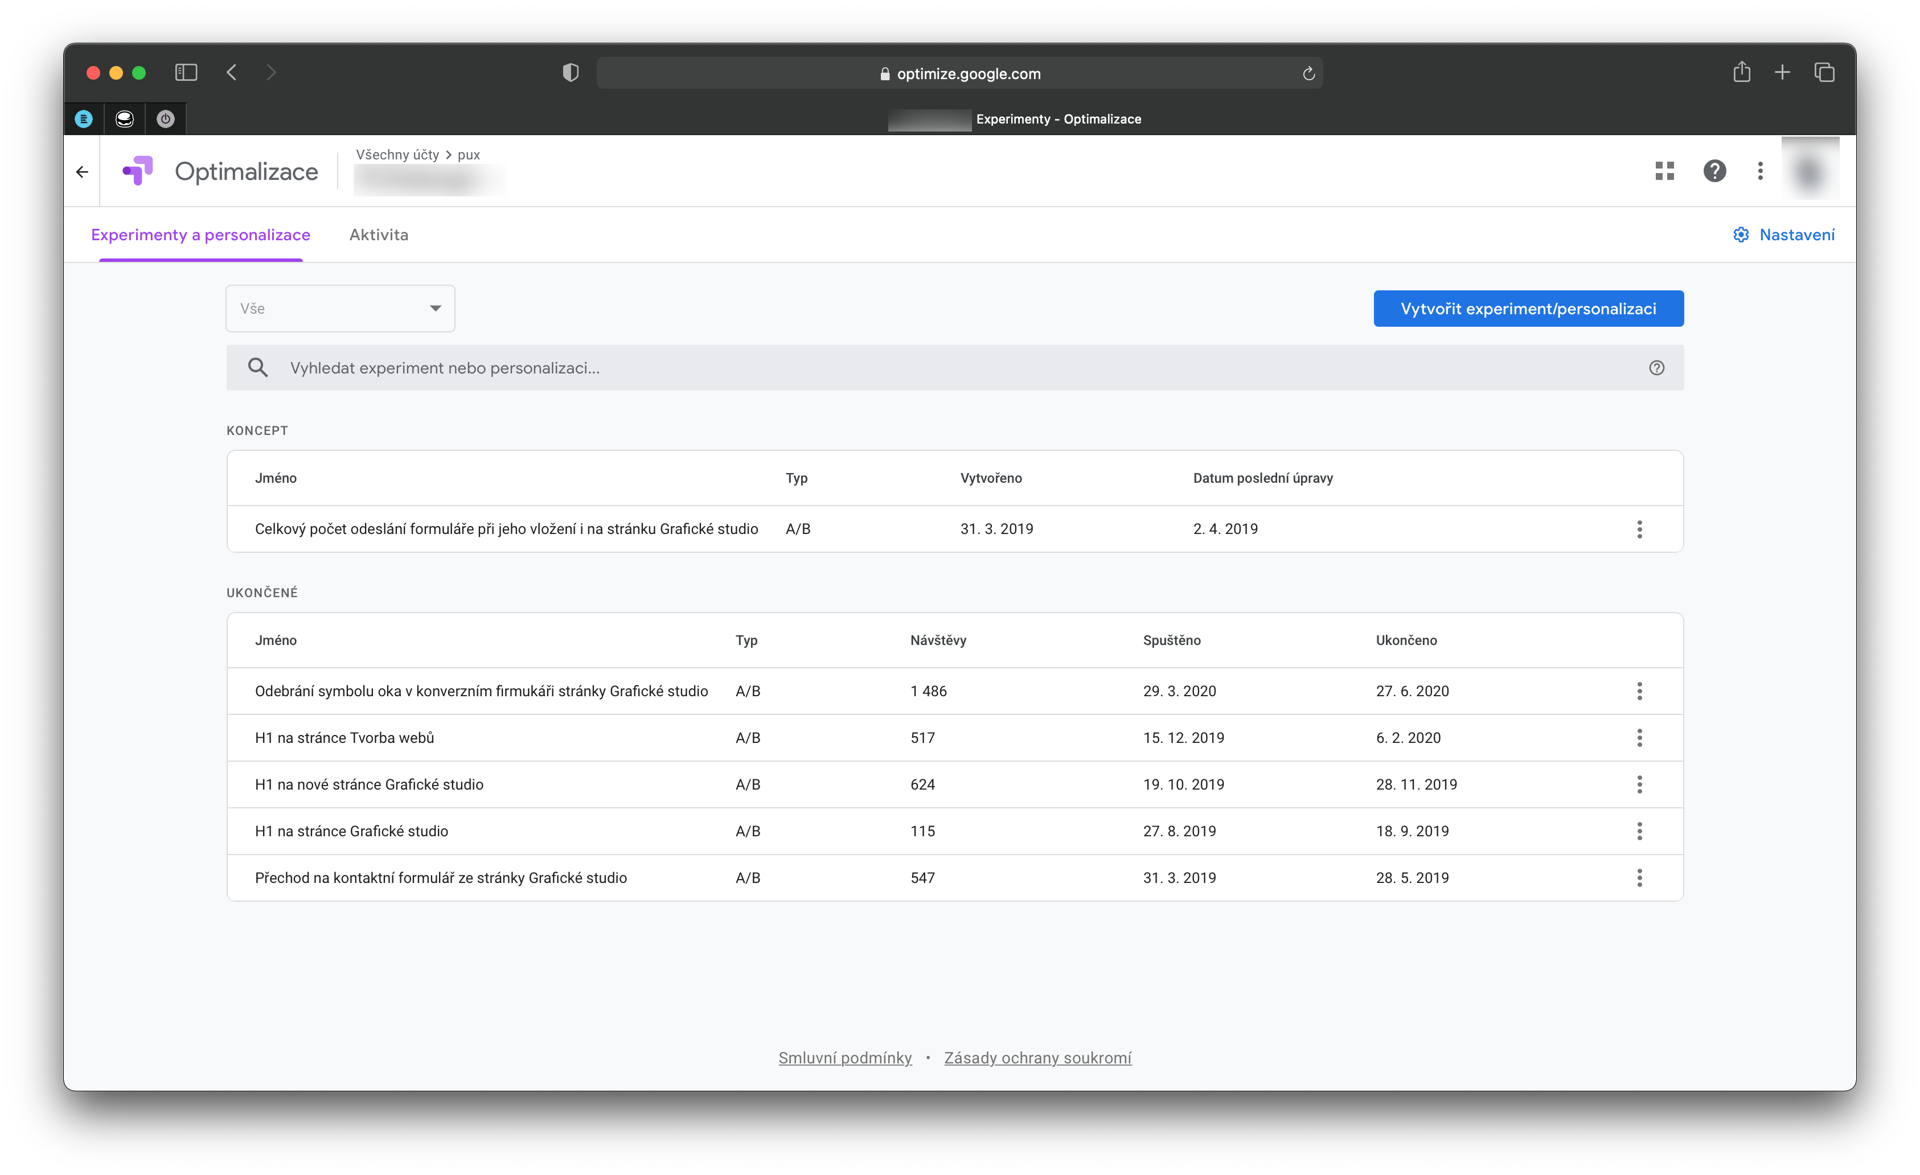Open the help question mark icon in header
Image resolution: width=1920 pixels, height=1175 pixels.
click(x=1714, y=171)
